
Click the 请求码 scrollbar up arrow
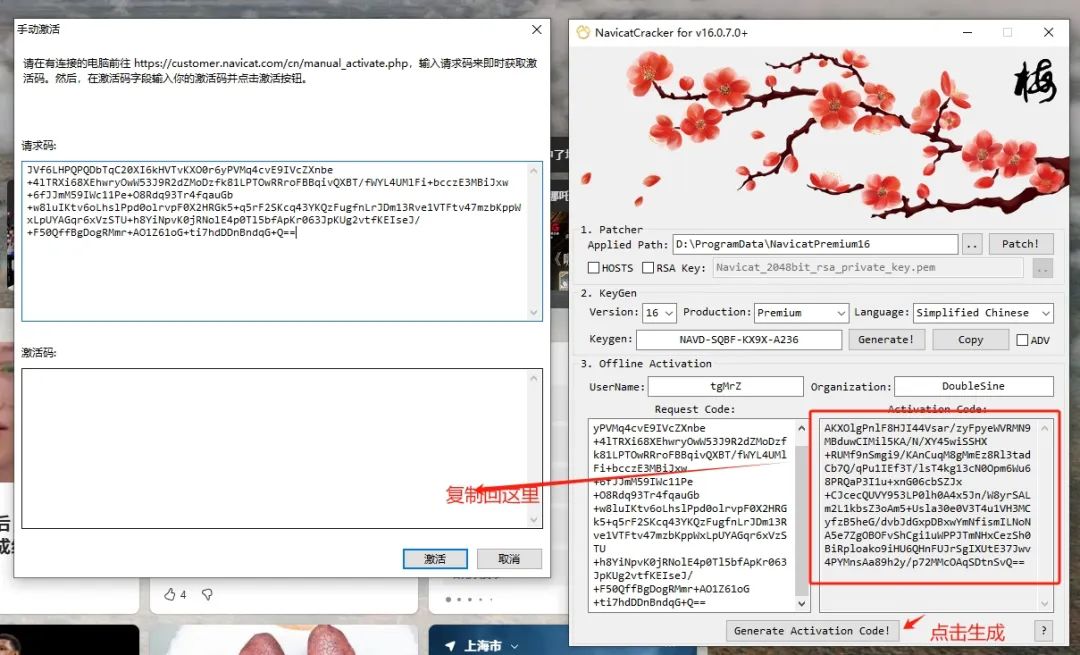(x=534, y=170)
